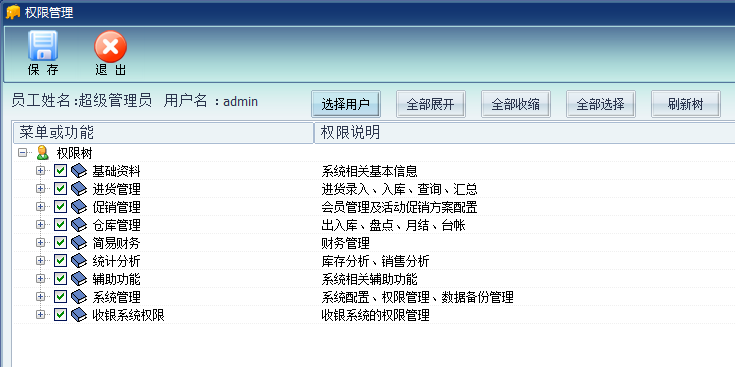The image size is (735, 367).
Task: Expand the 促销管理 tree node
Action: (40, 207)
